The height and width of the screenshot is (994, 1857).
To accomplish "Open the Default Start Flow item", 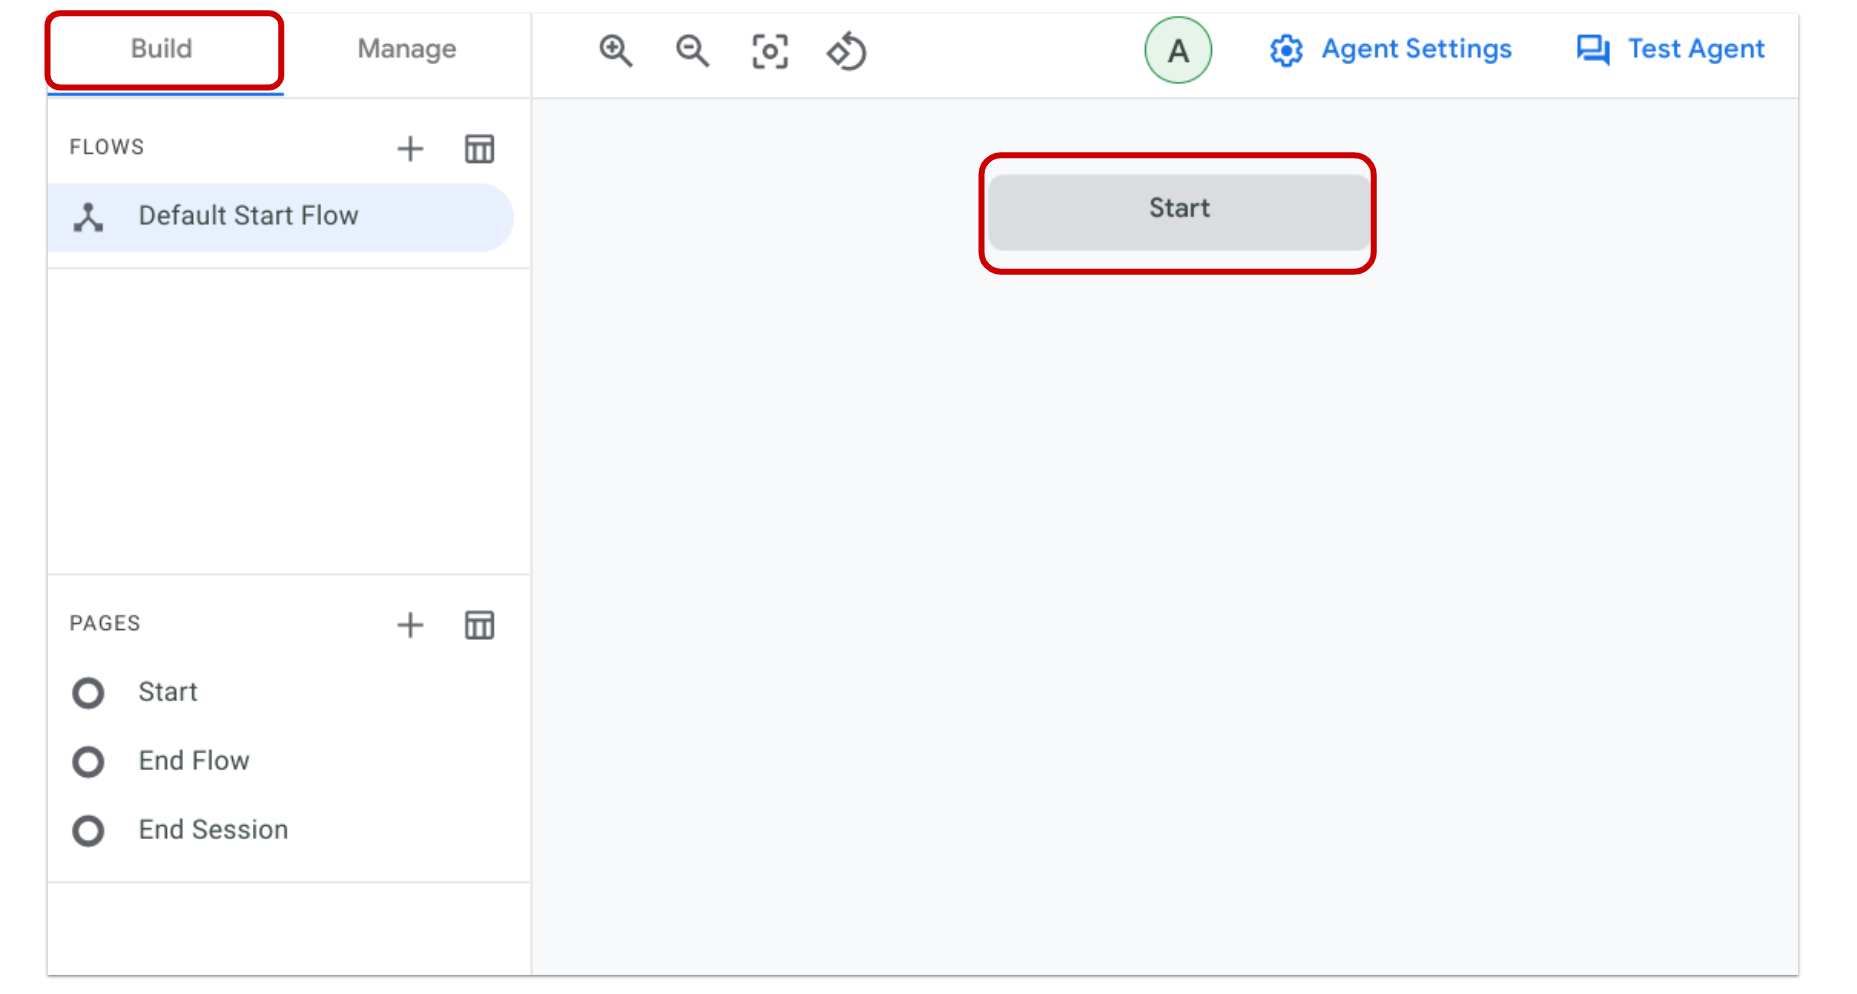I will pos(248,216).
